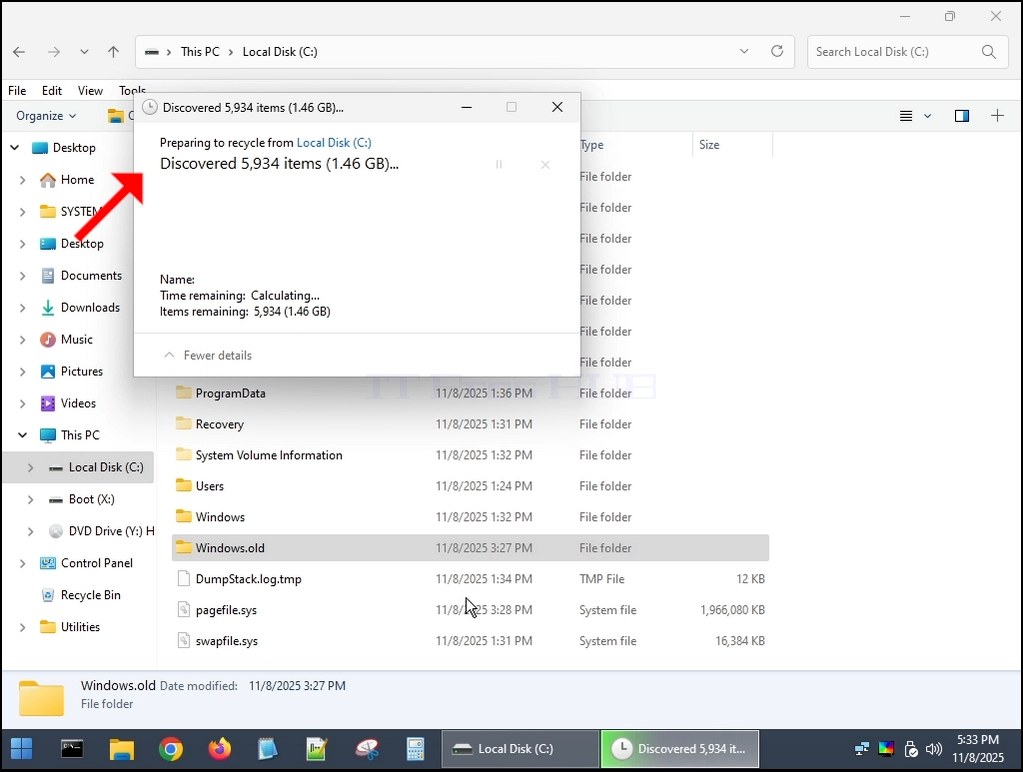The width and height of the screenshot is (1023, 772).
Task: Open the view options dropdown arrow
Action: tap(927, 116)
